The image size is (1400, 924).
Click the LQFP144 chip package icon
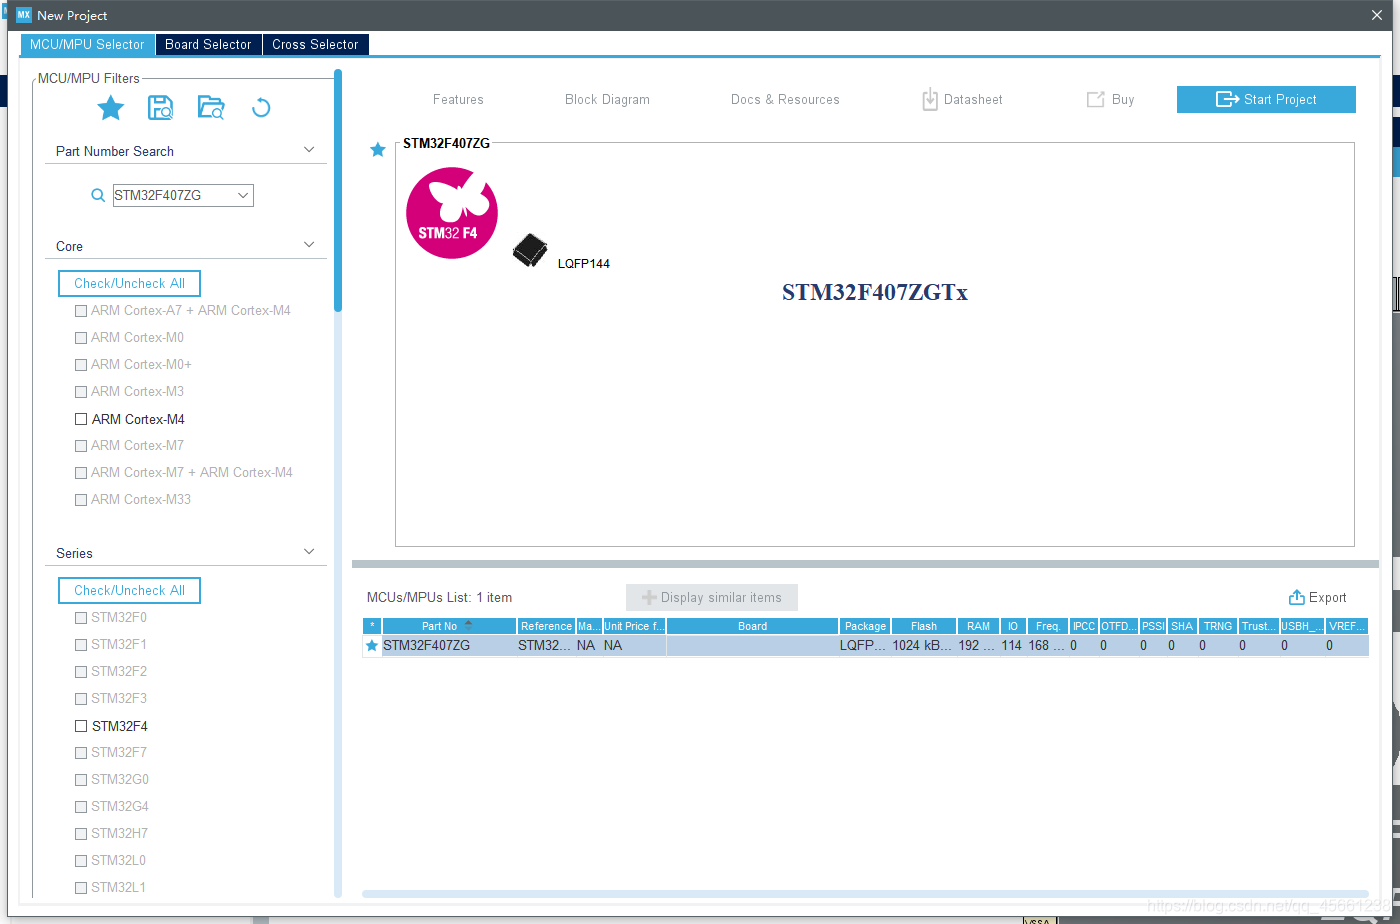(531, 250)
